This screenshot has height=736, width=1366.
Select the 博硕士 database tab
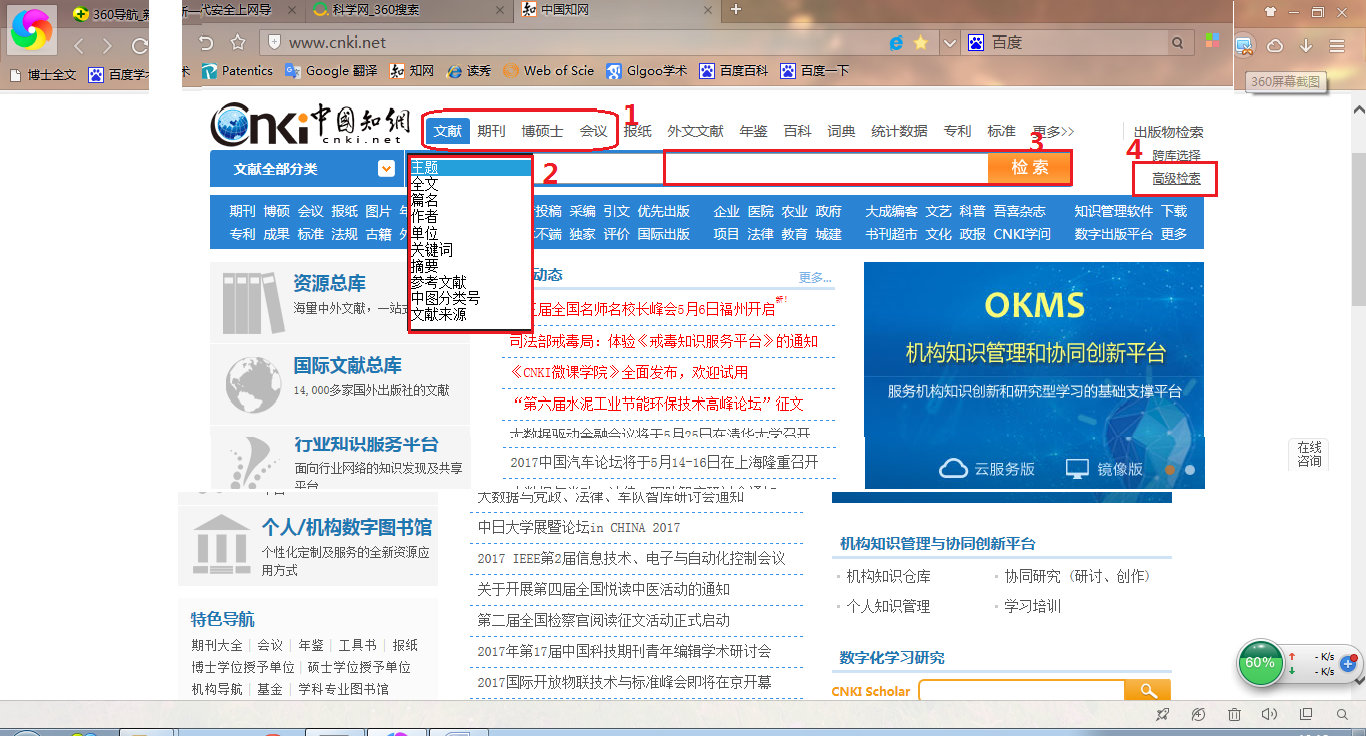tap(542, 131)
